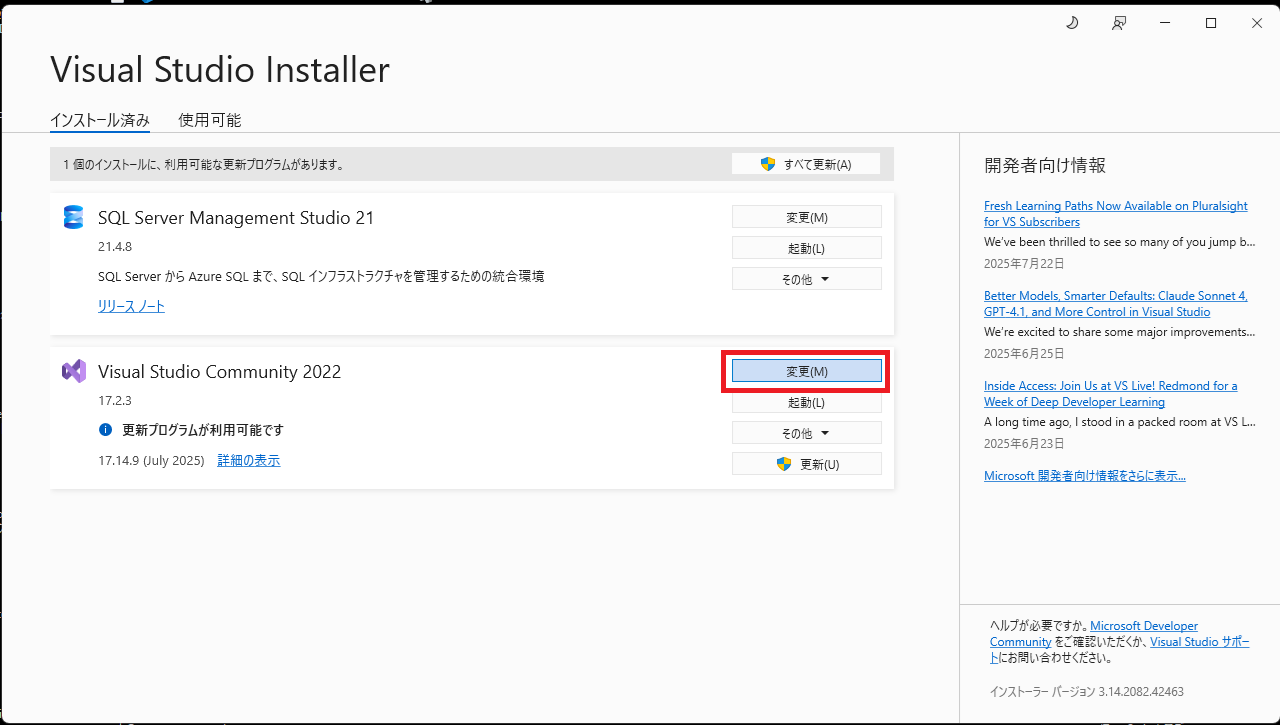Click the 更新プログラムが利用可能です message

point(203,430)
